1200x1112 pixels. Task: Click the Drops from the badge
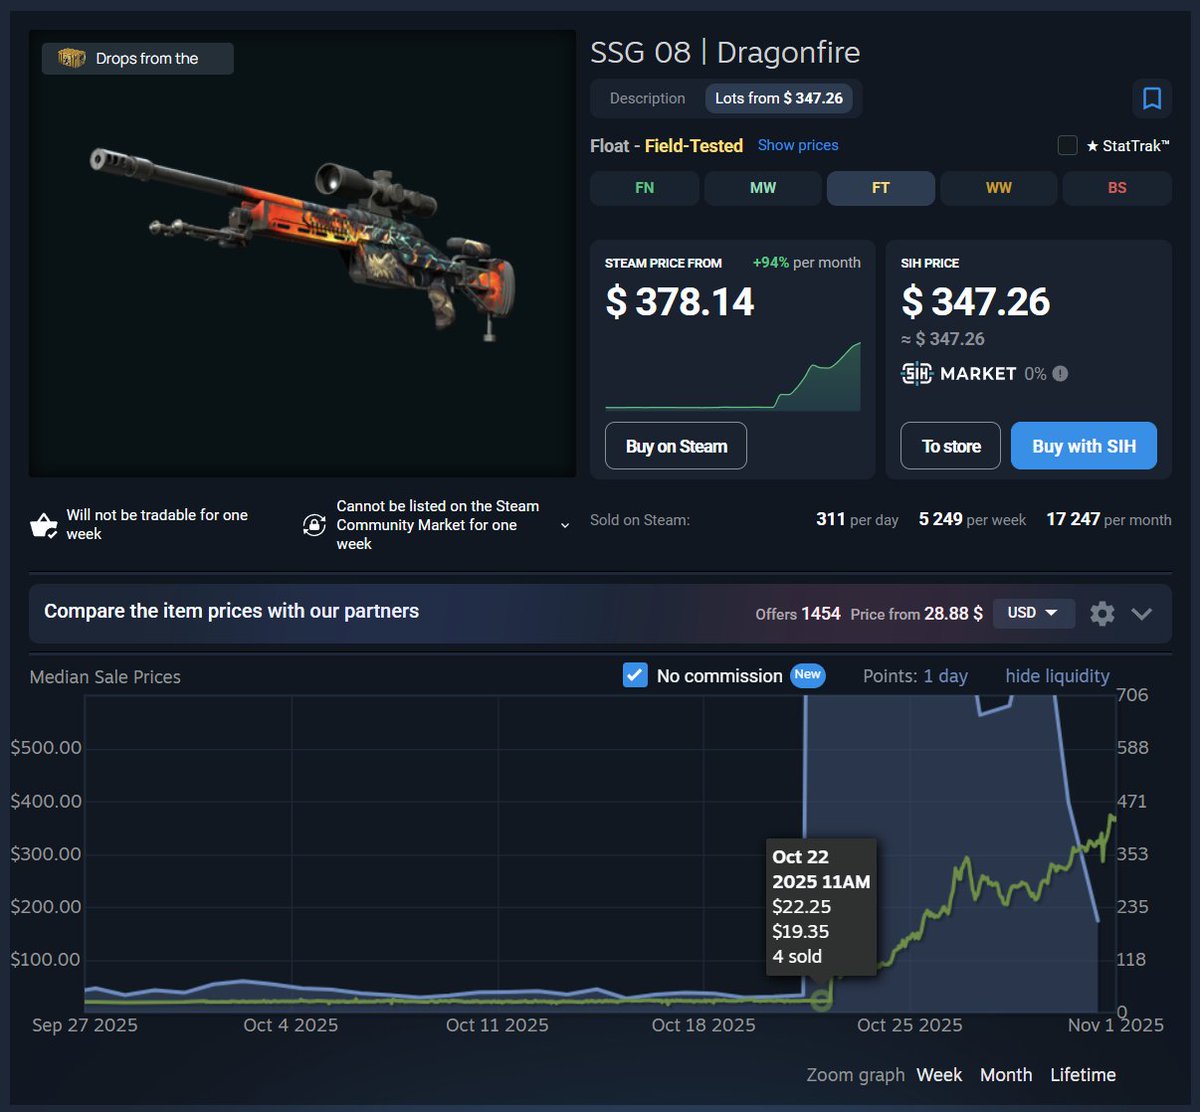[138, 59]
